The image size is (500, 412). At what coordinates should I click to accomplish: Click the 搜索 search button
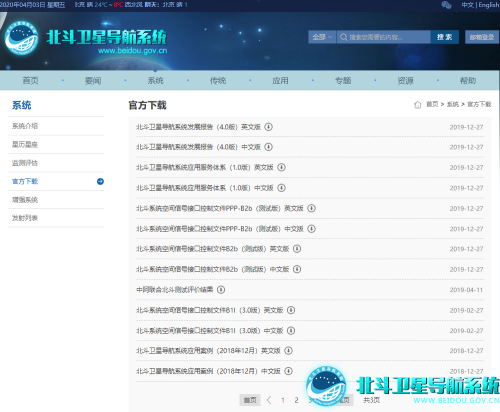click(x=445, y=37)
